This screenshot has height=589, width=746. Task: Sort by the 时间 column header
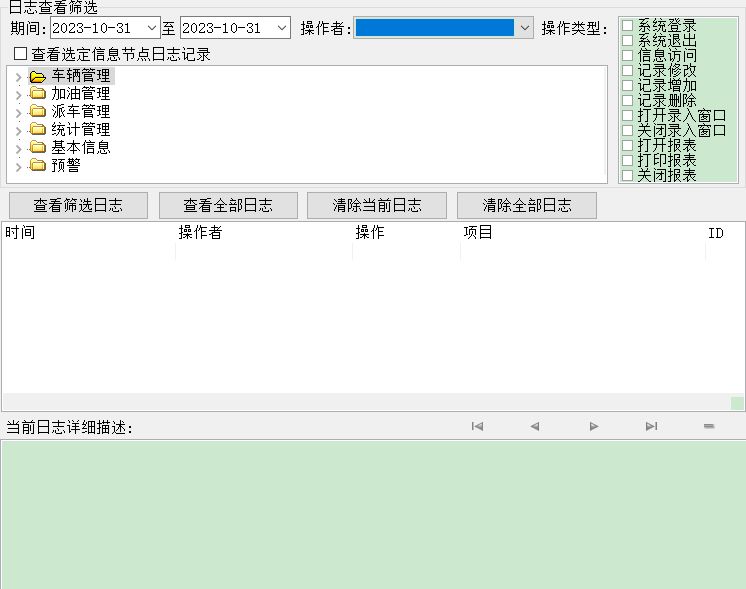pyautogui.click(x=88, y=233)
